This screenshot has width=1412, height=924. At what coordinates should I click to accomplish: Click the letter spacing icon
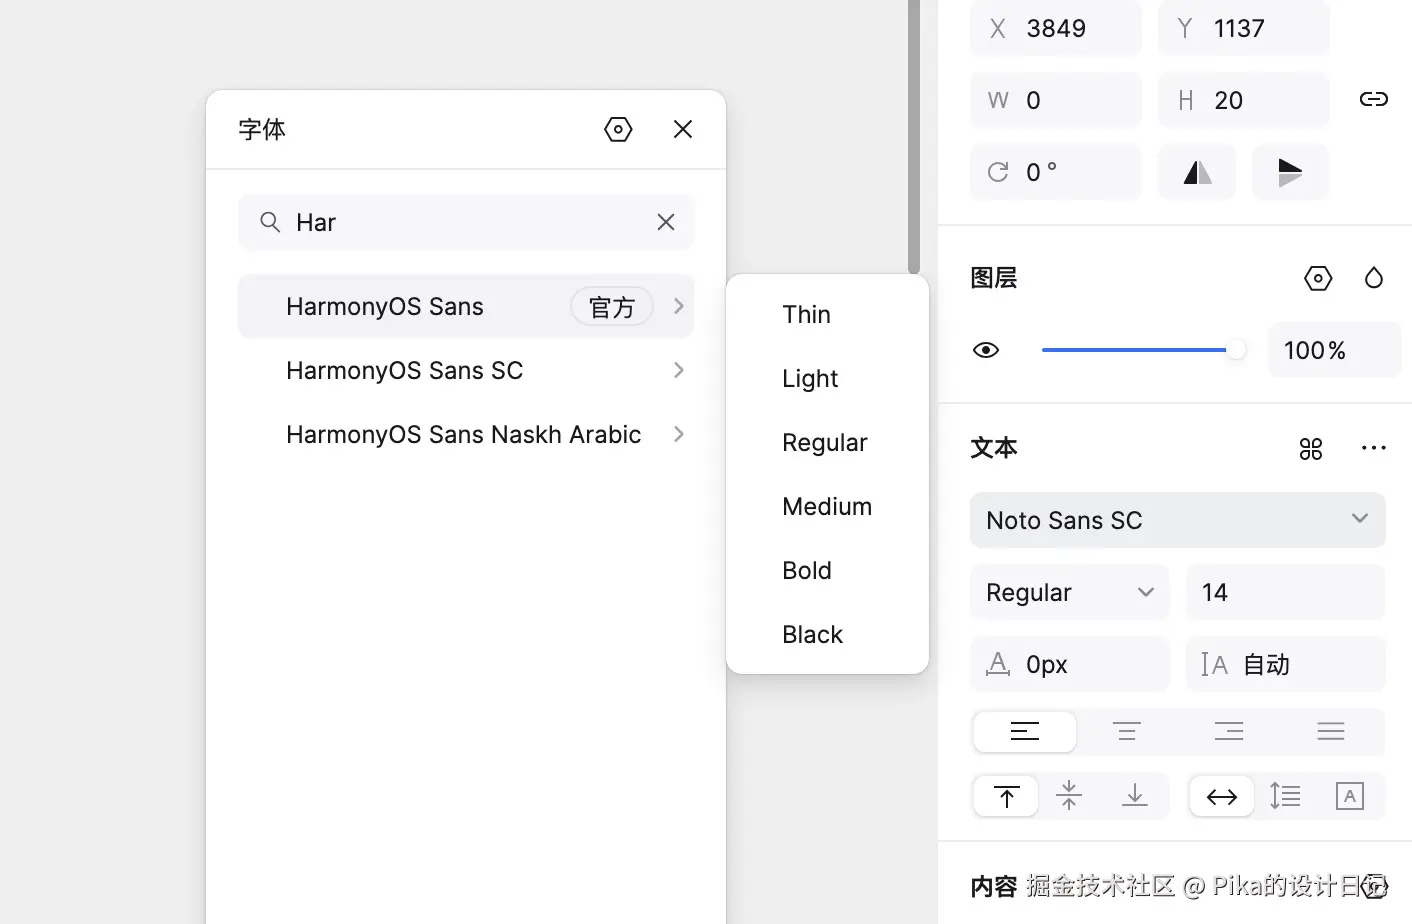[998, 664]
